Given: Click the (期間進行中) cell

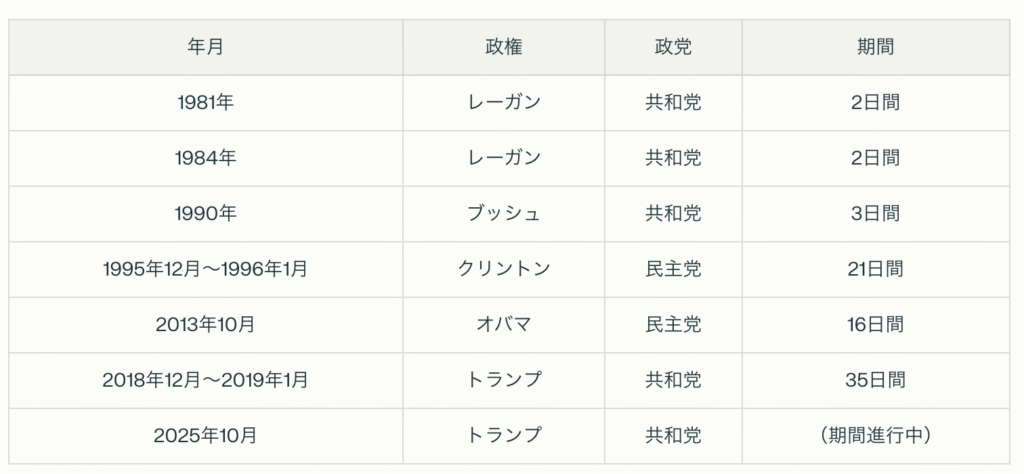Looking at the screenshot, I should (x=875, y=435).
